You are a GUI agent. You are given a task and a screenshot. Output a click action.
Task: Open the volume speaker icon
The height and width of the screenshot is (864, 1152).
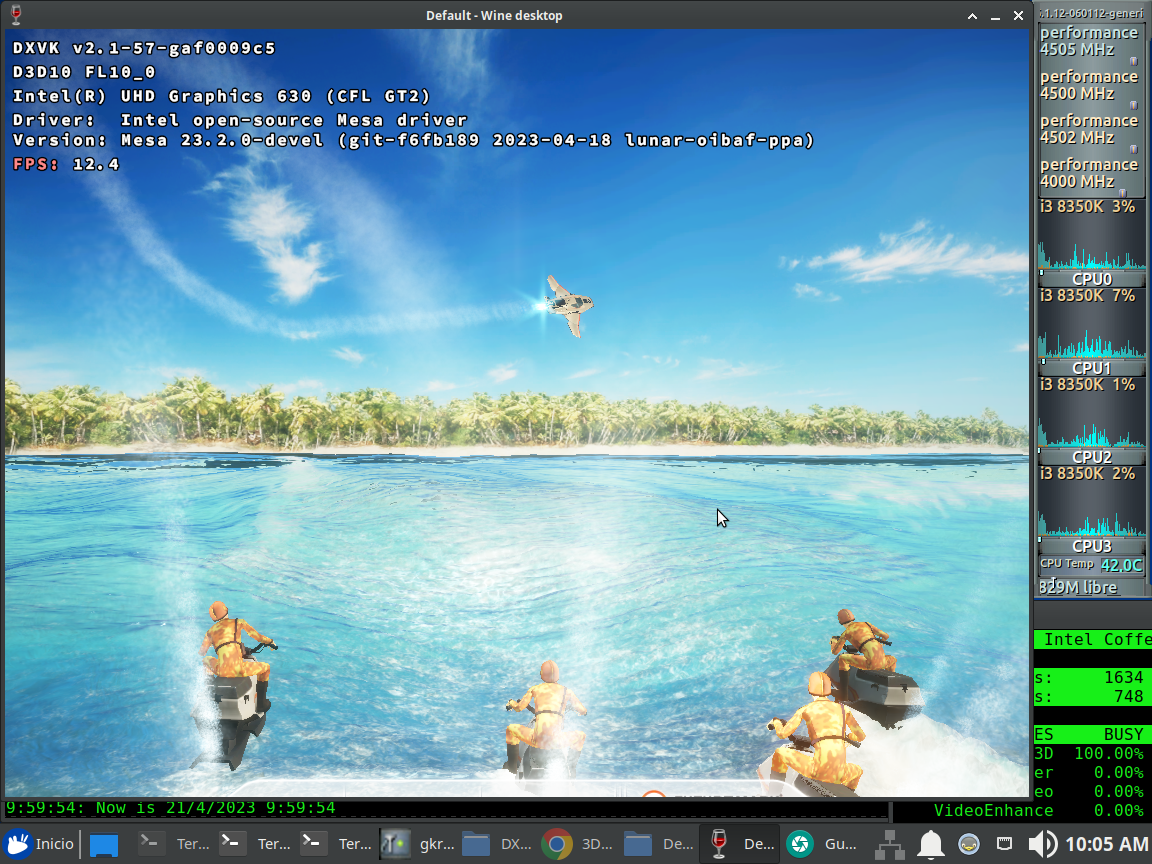coord(1042,844)
